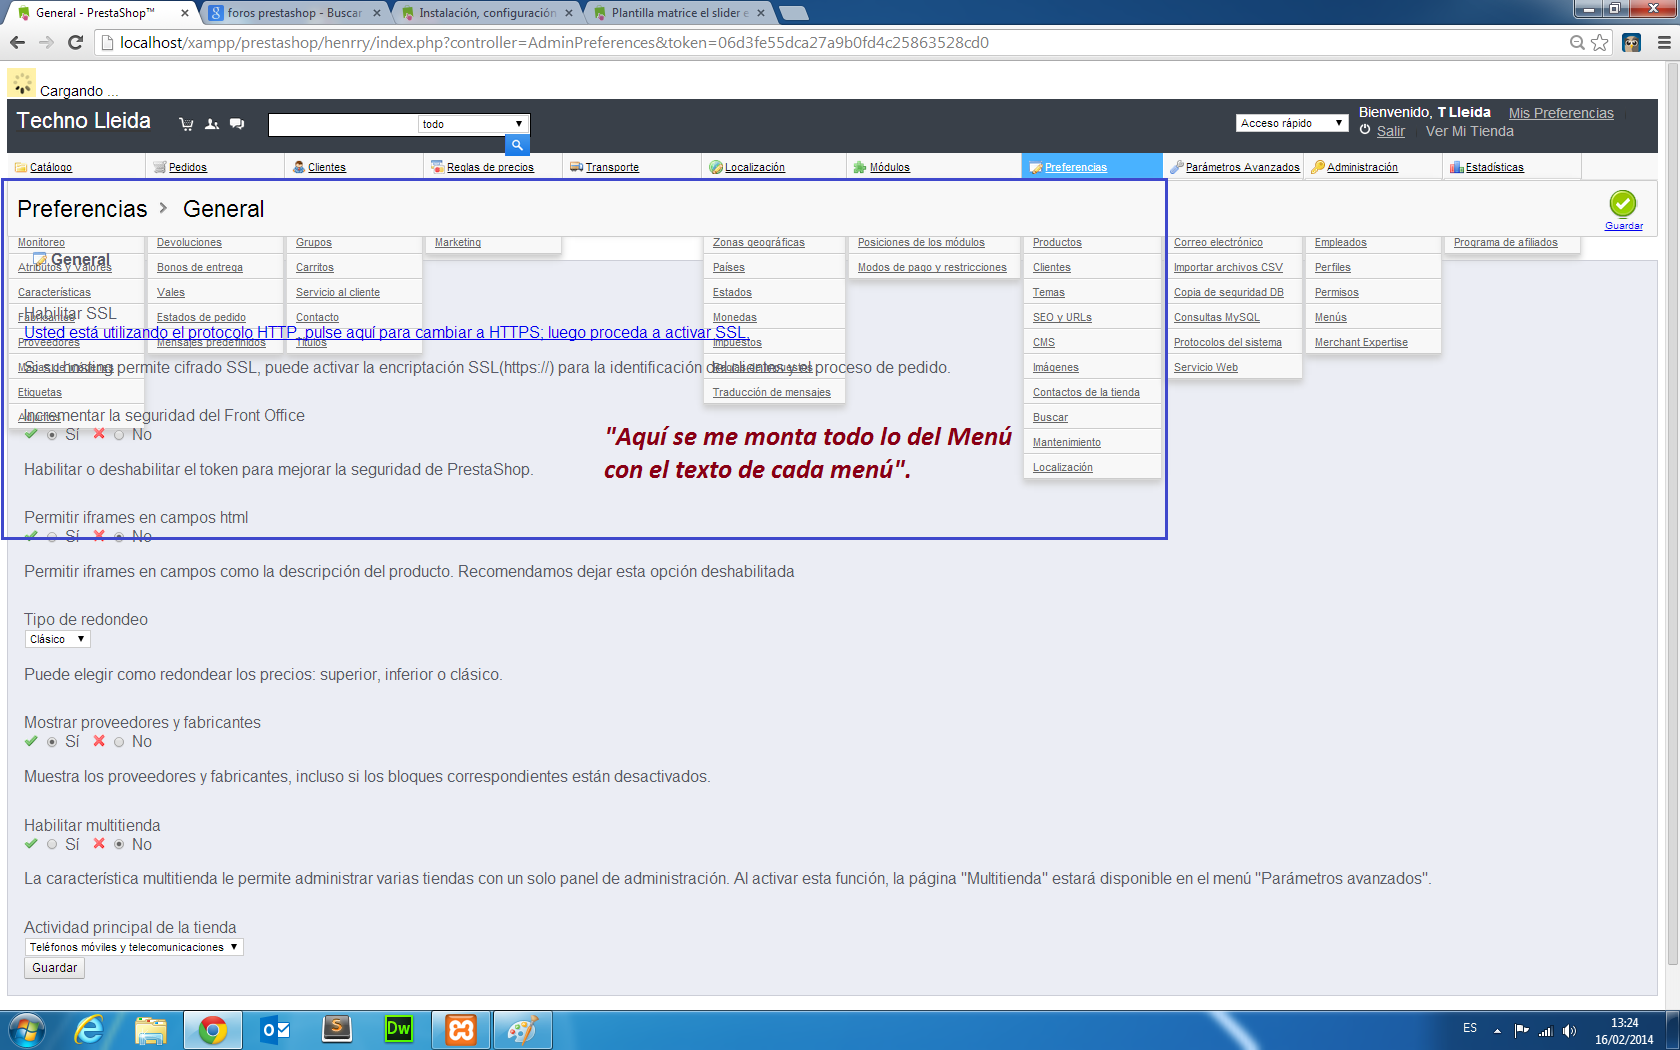Open the Reglas de precios menu
Screen dimensions: 1680x1050
pyautogui.click(x=490, y=167)
